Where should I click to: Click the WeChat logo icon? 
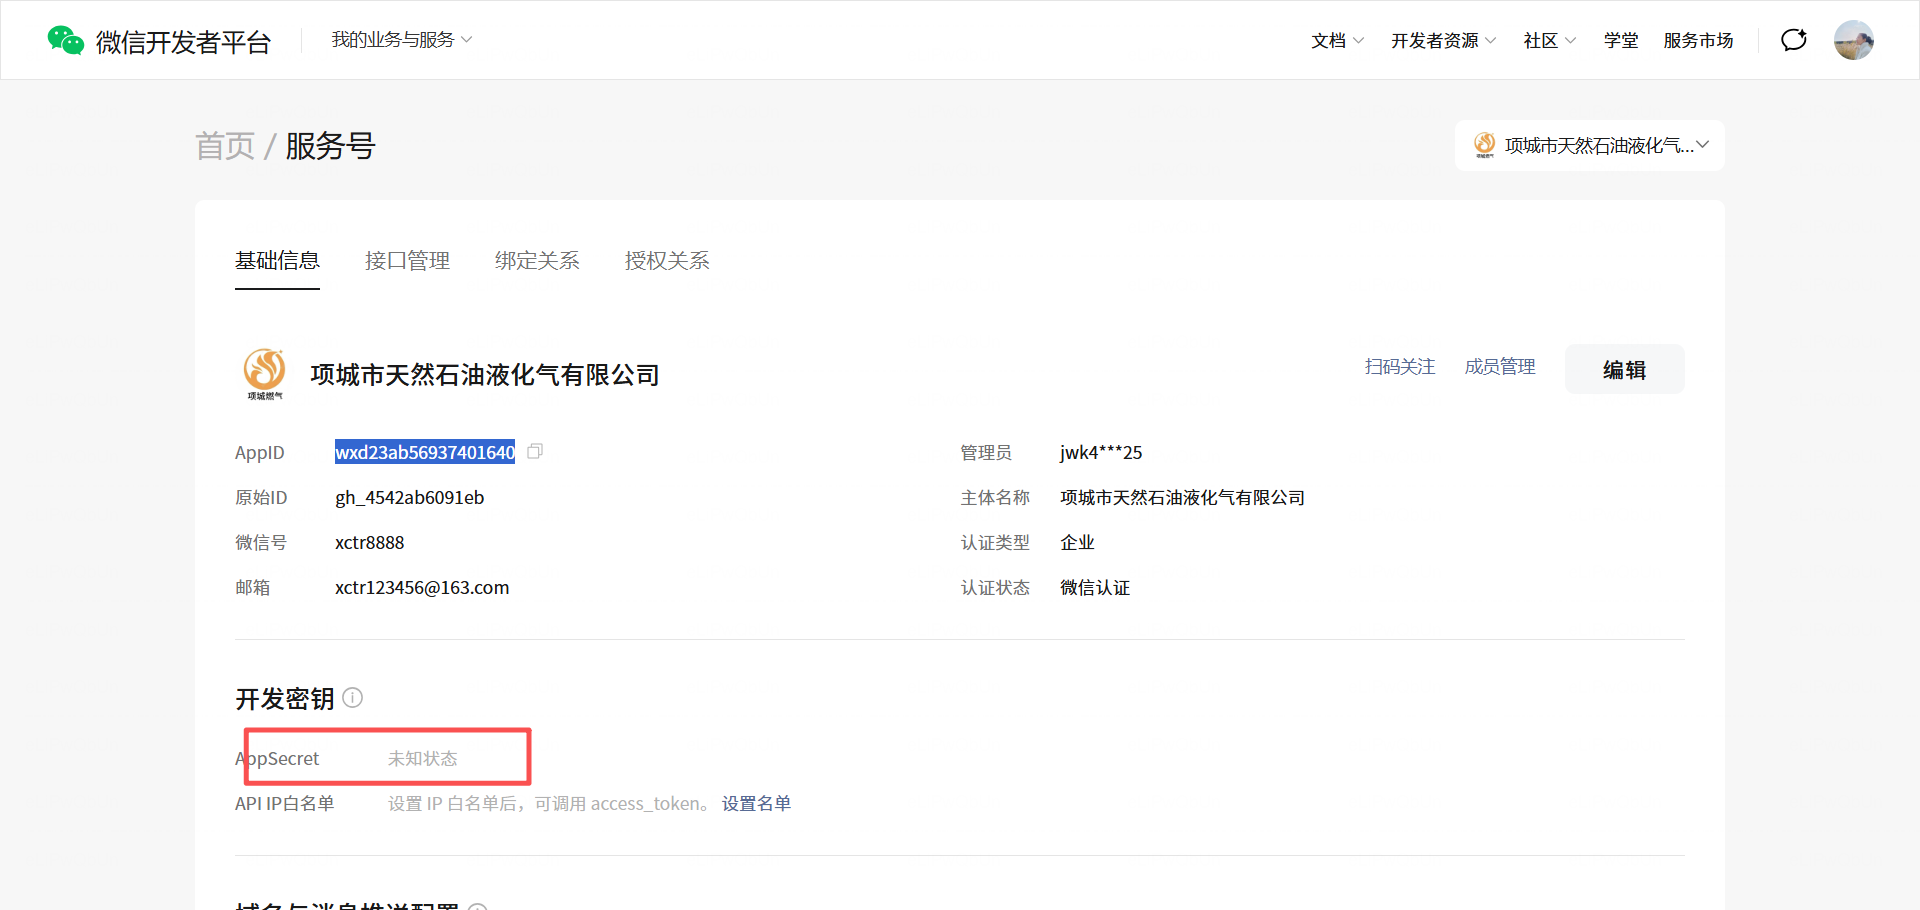66,40
